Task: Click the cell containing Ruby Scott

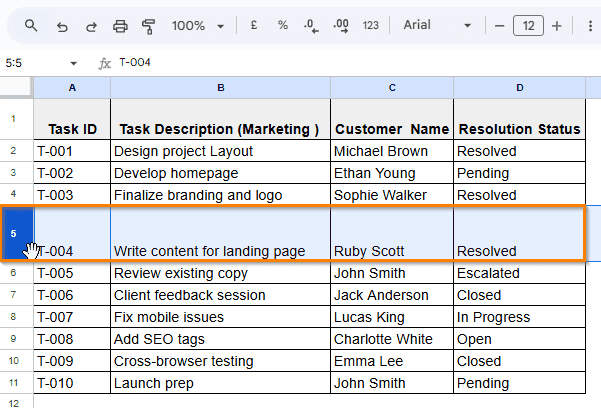Action: click(391, 251)
